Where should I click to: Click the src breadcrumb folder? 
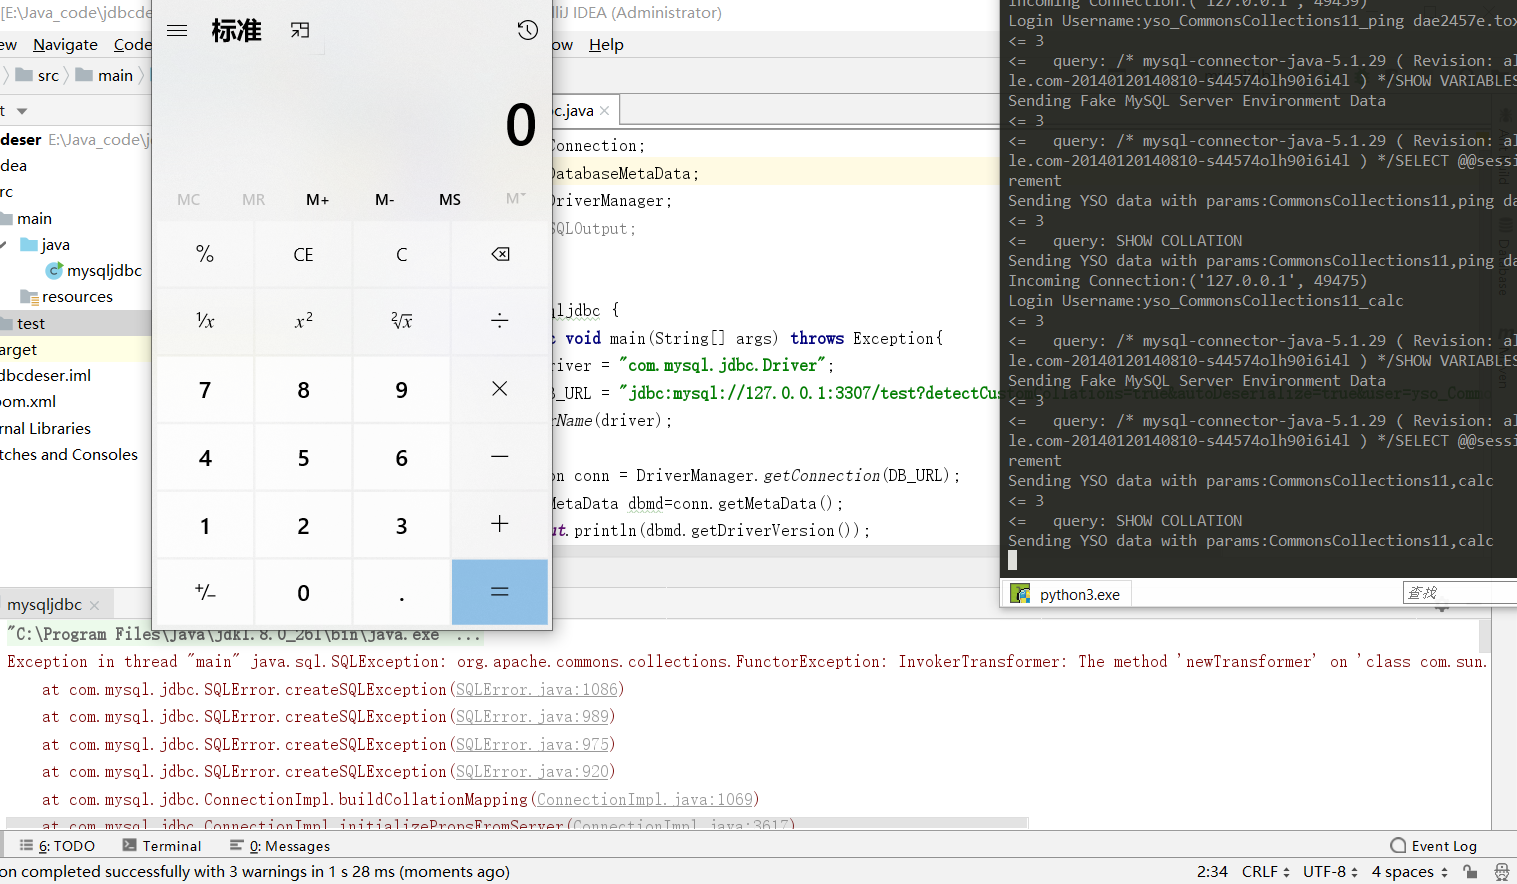pyautogui.click(x=37, y=75)
